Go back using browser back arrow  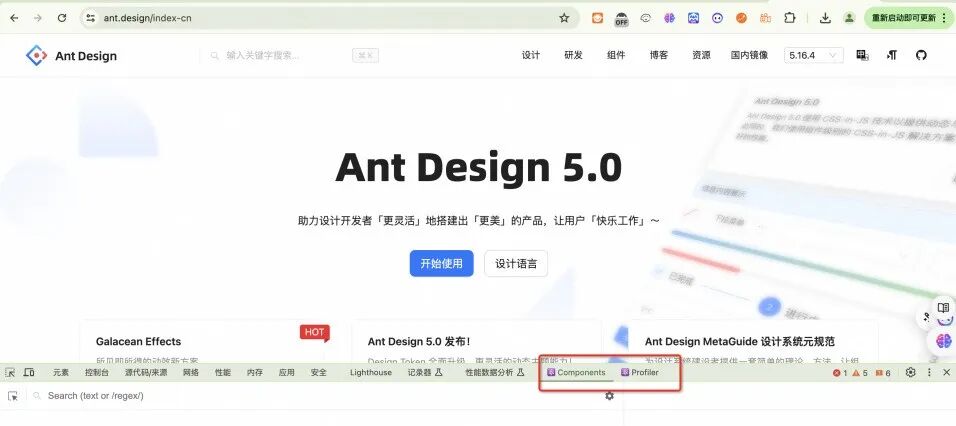pos(14,18)
